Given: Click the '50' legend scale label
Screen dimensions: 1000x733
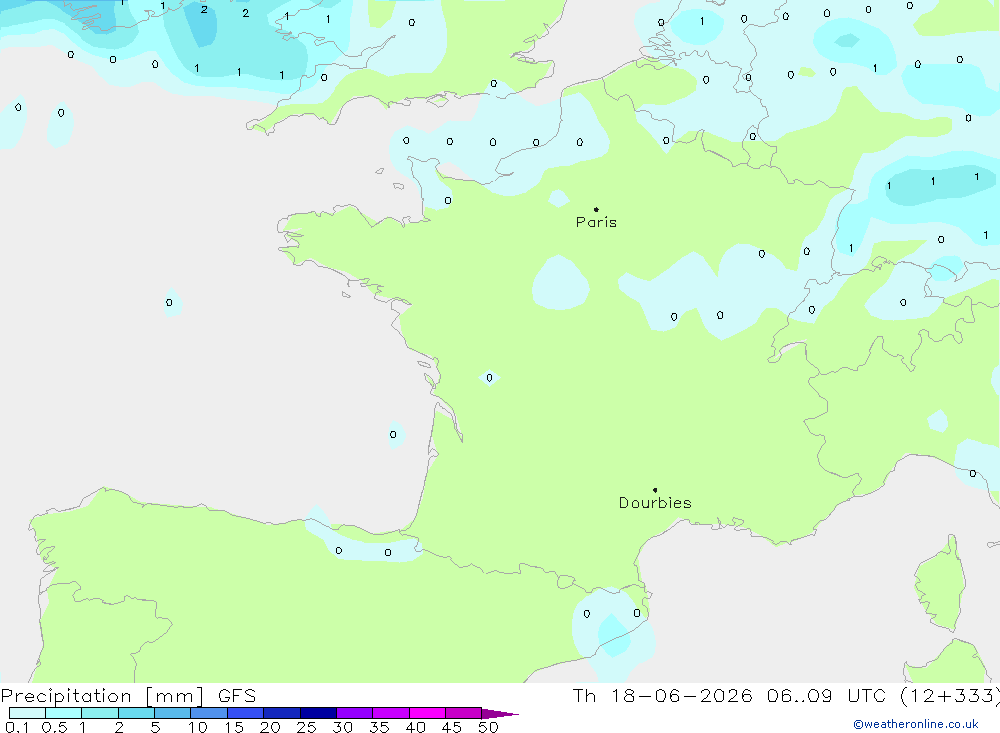Looking at the screenshot, I should pyautogui.click(x=488, y=727).
